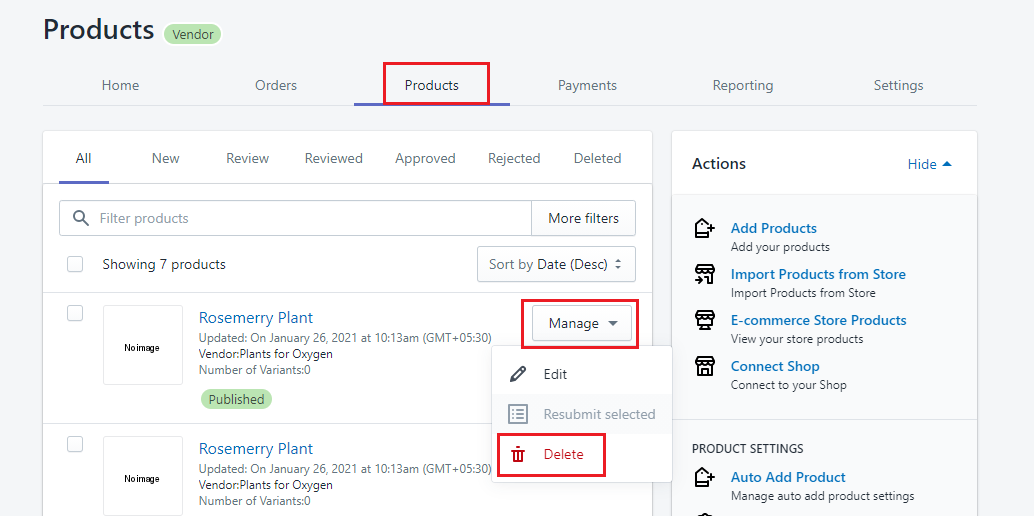The image size is (1034, 516).
Task: Open the Sort by Date dropdown
Action: click(556, 264)
